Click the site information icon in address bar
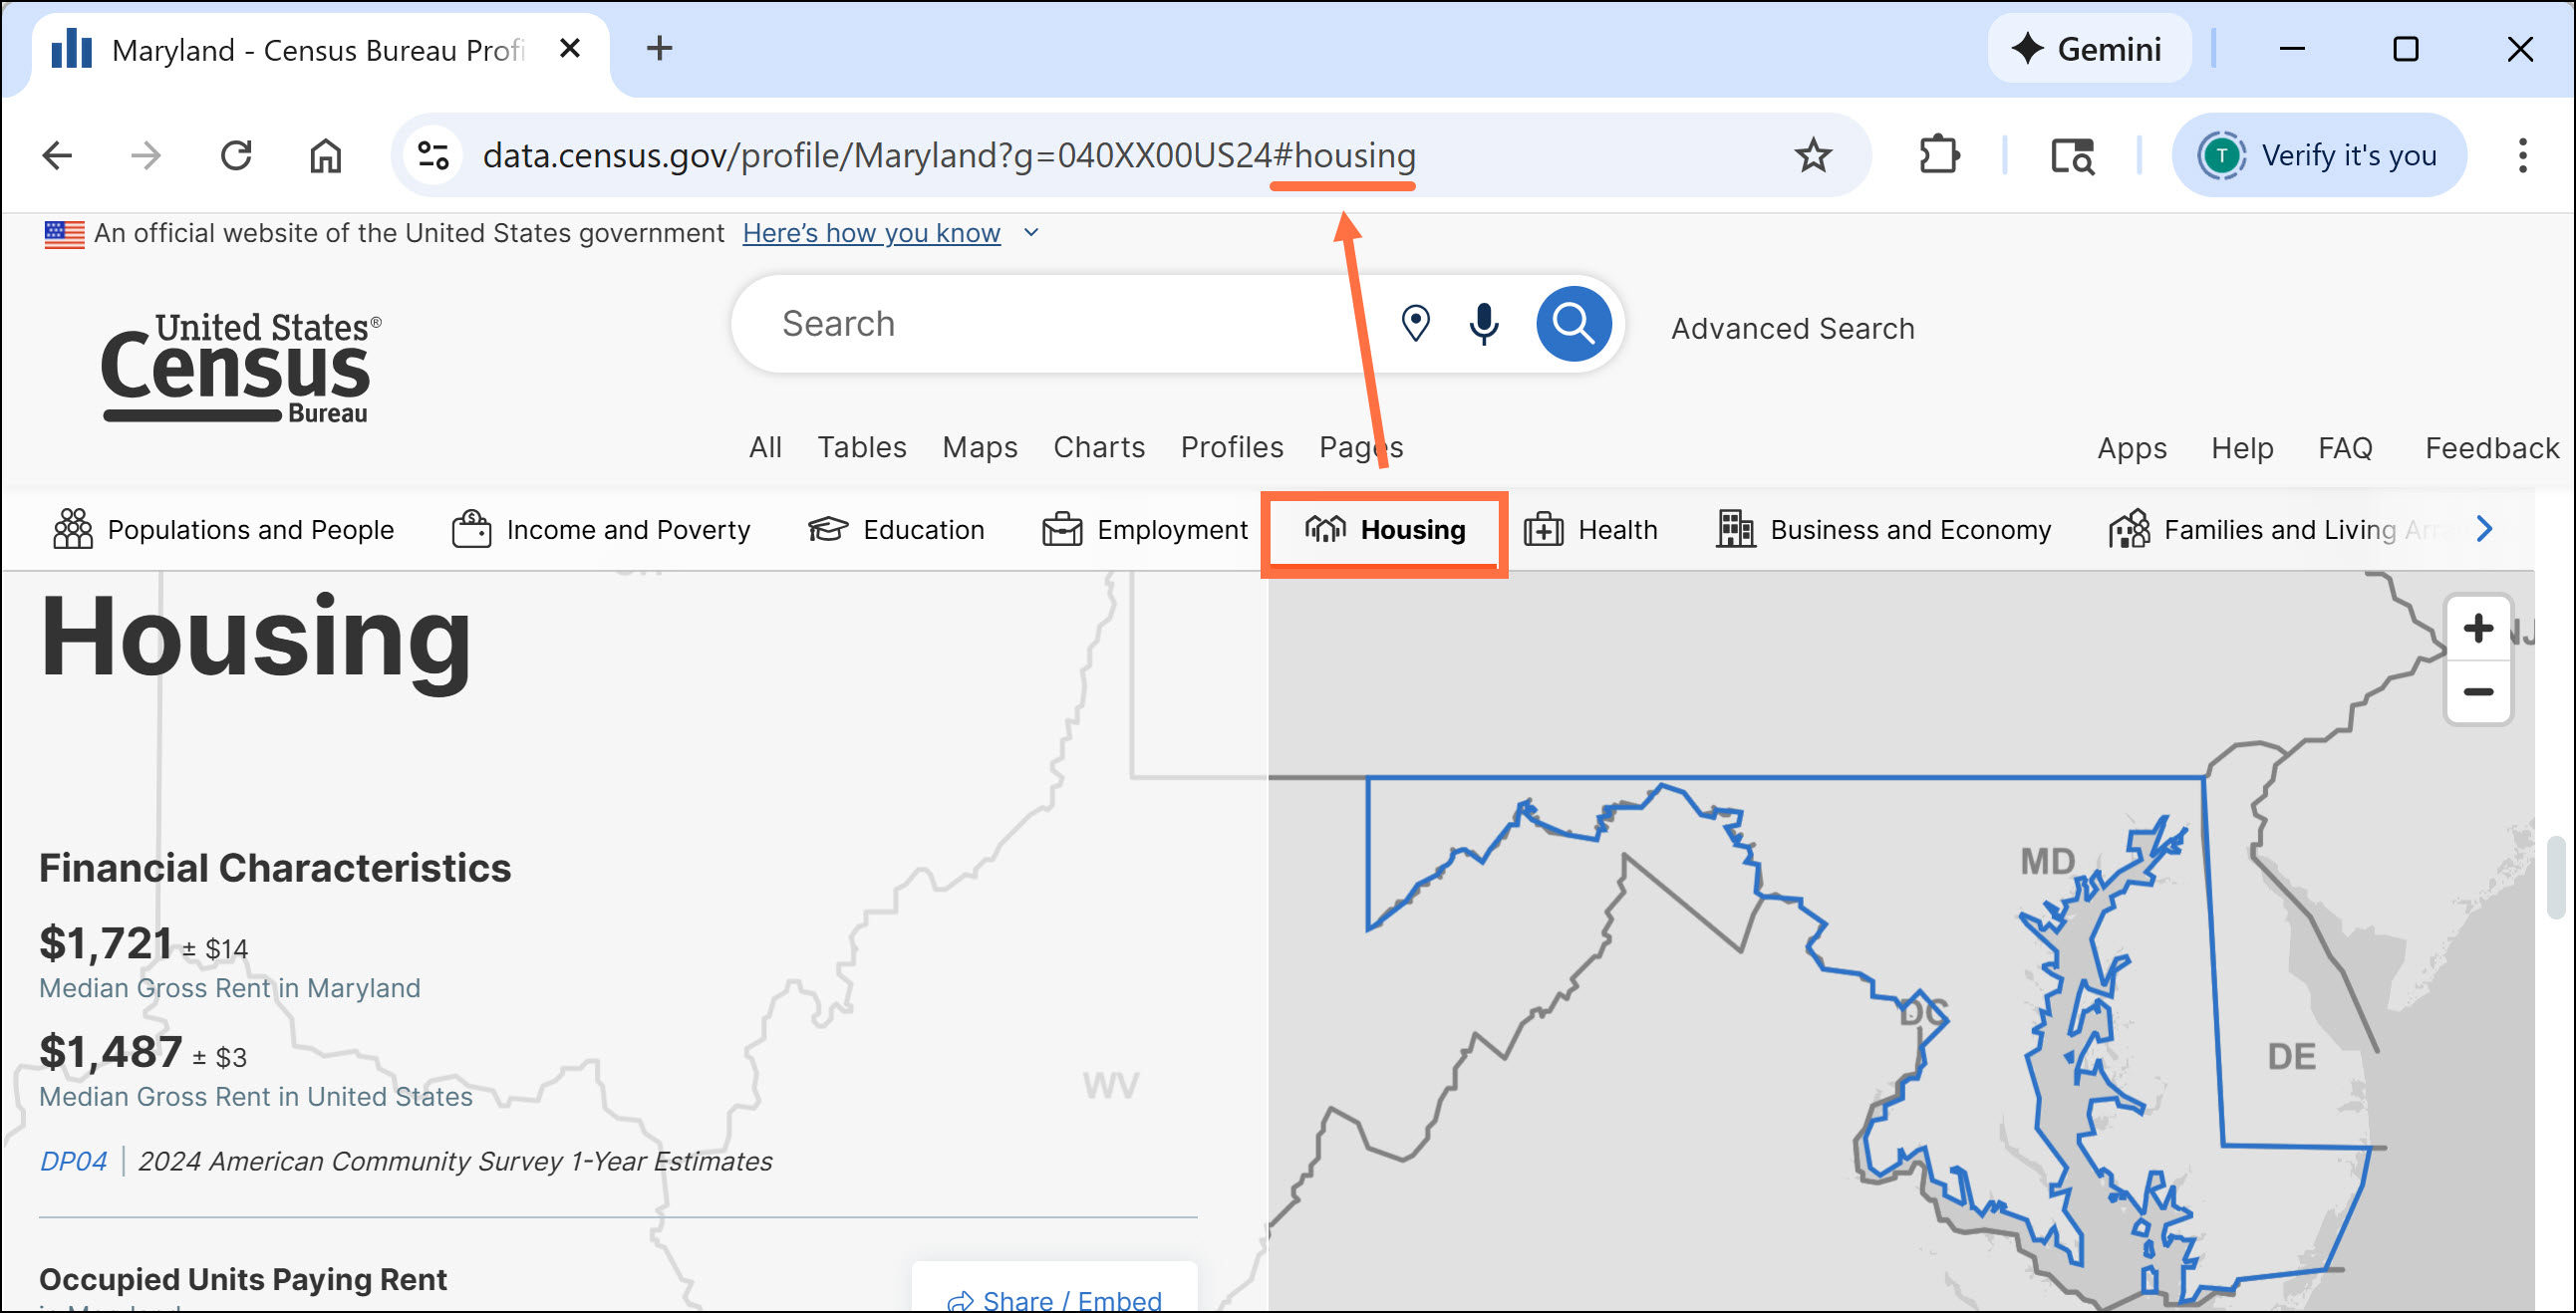Screen dimensions: 2576x1313 click(x=433, y=156)
